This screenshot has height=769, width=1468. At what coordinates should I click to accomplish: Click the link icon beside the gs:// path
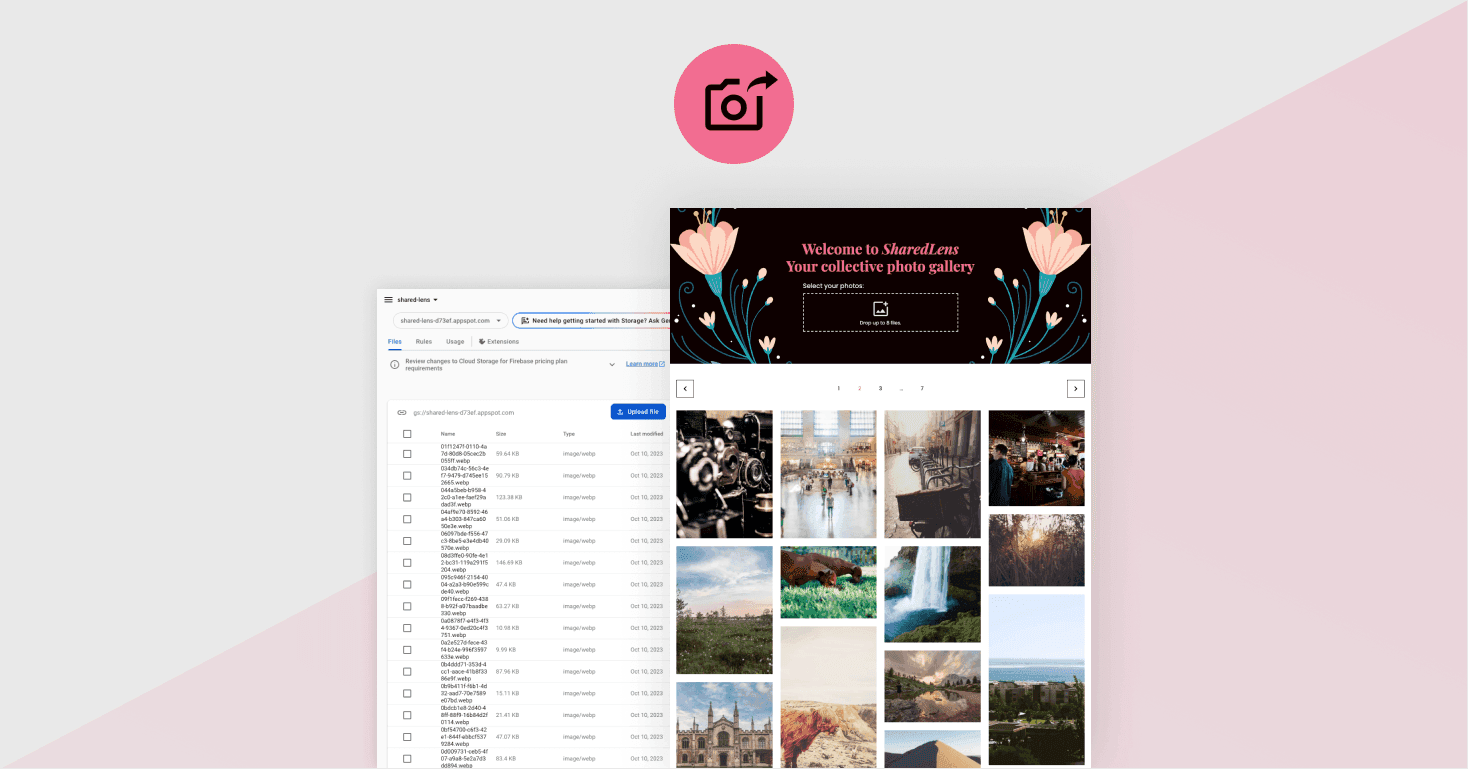tap(402, 412)
